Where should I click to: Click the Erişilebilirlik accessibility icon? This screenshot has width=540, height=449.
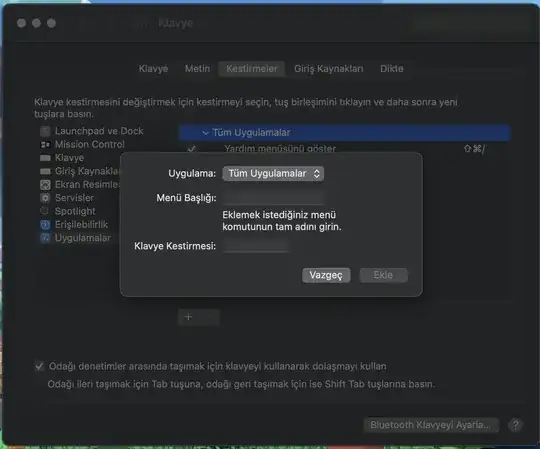point(45,225)
